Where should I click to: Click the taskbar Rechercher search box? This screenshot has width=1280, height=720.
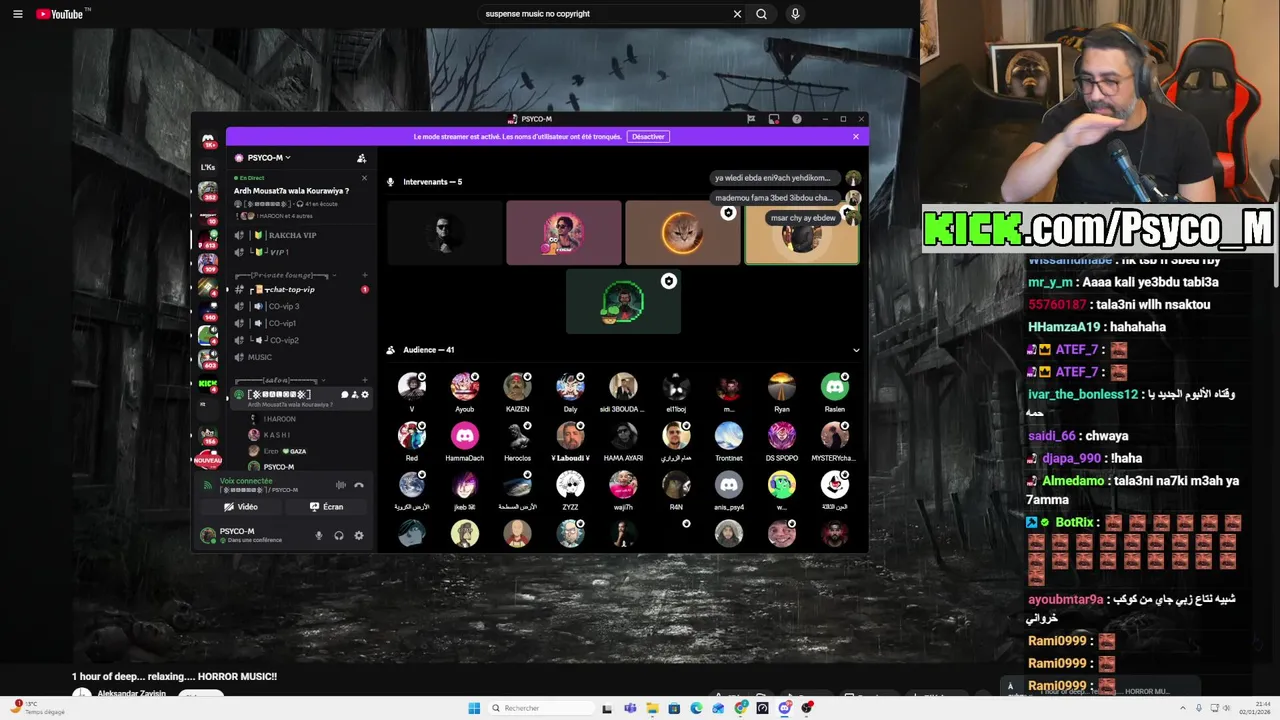(x=540, y=708)
